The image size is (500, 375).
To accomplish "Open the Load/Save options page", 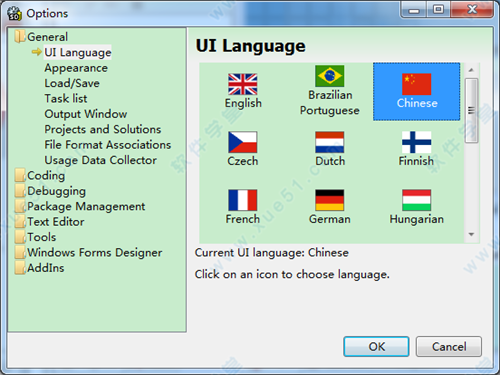I will click(x=72, y=83).
